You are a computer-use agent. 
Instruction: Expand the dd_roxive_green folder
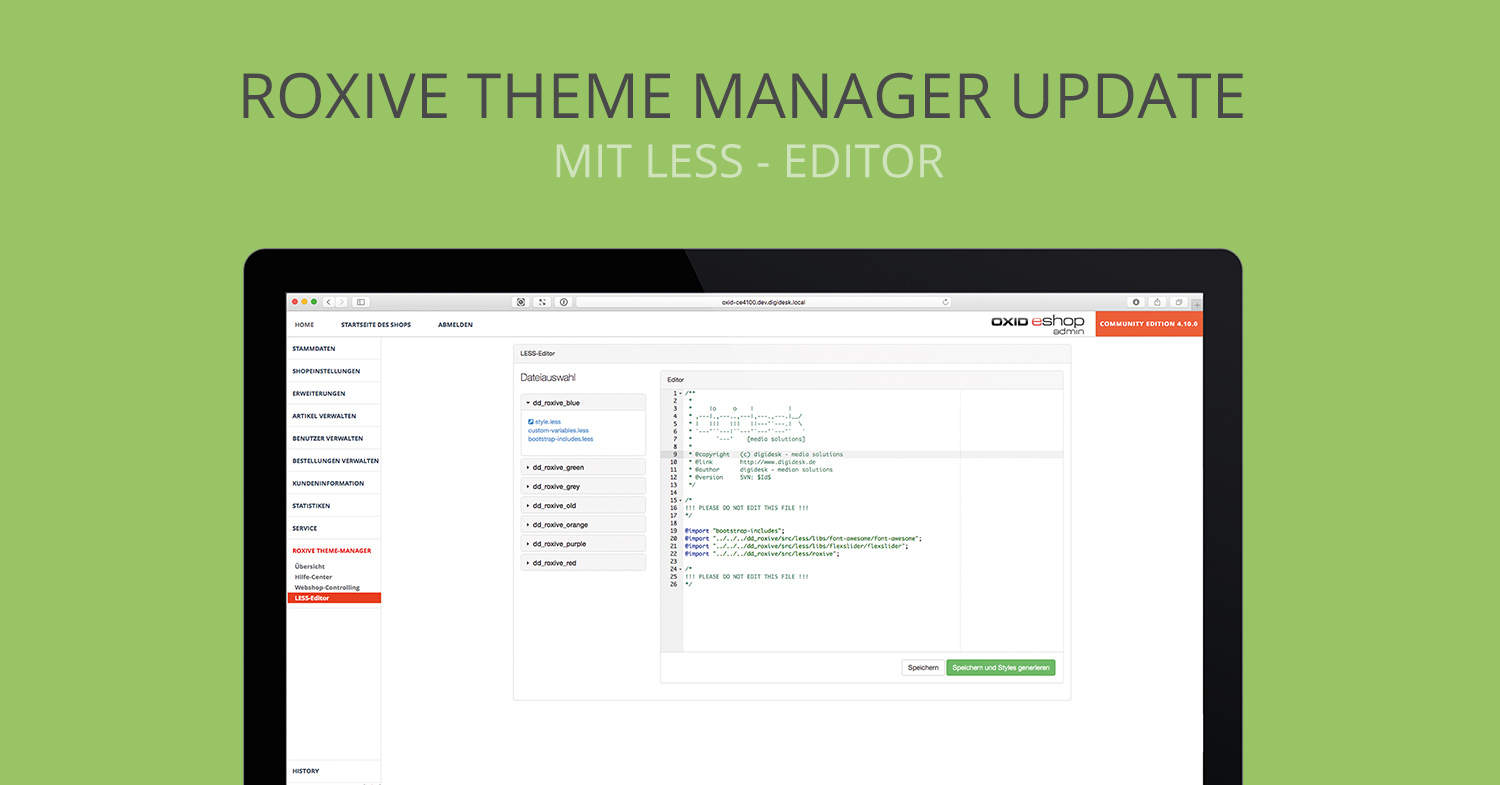tap(583, 467)
